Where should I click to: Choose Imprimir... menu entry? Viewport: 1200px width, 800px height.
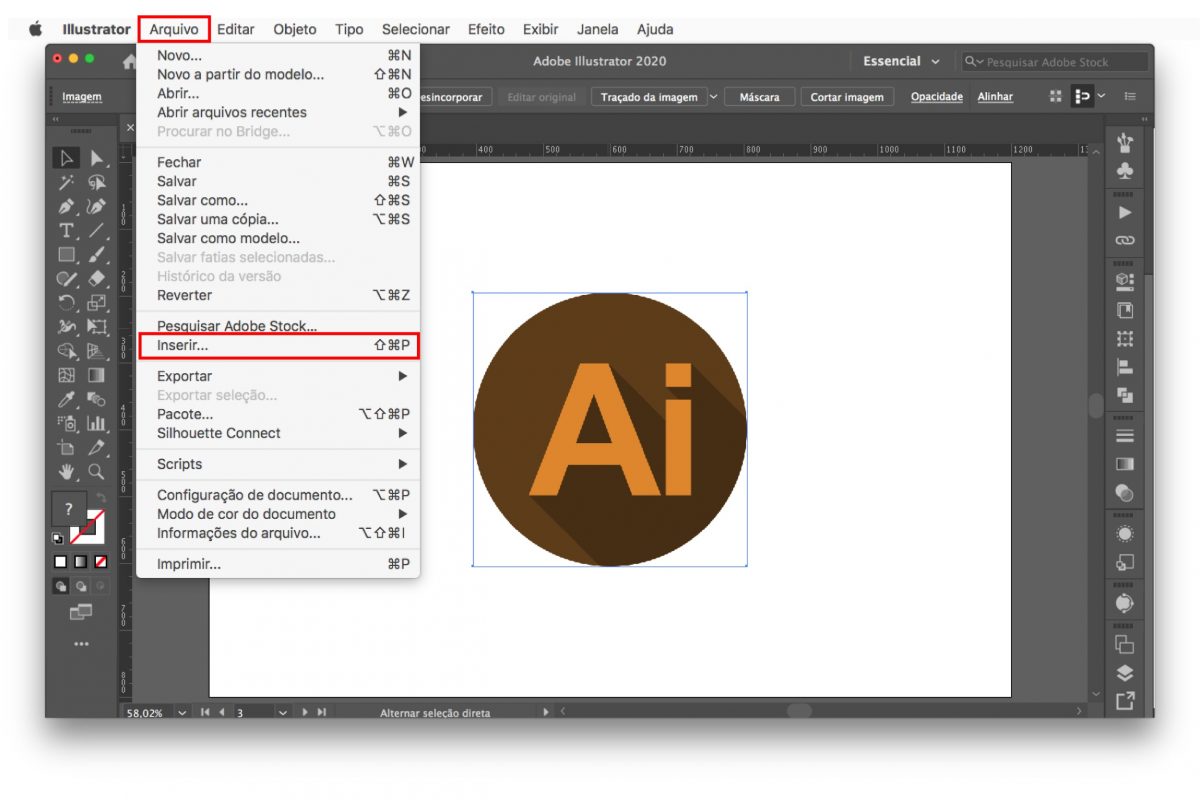(279, 564)
